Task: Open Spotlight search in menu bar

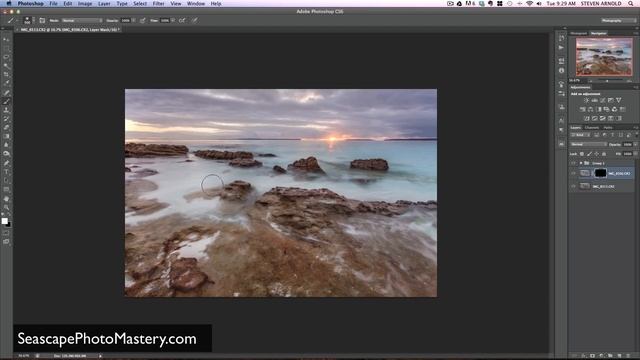Action: pos(631,4)
